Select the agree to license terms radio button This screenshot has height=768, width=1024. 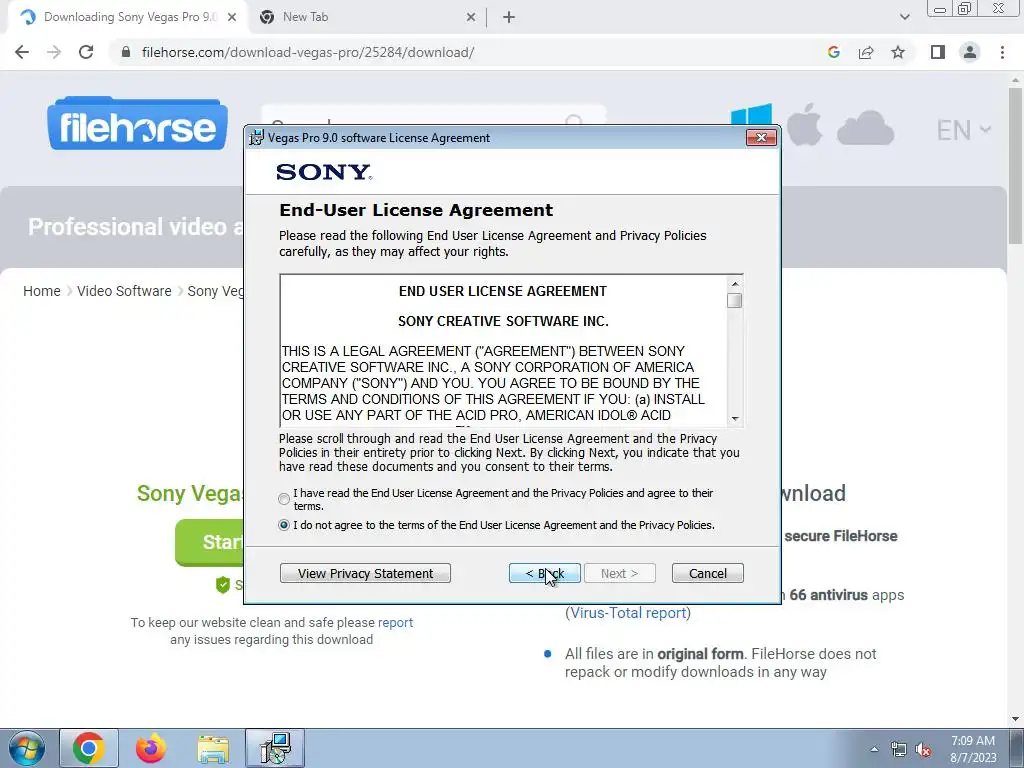[283, 500]
